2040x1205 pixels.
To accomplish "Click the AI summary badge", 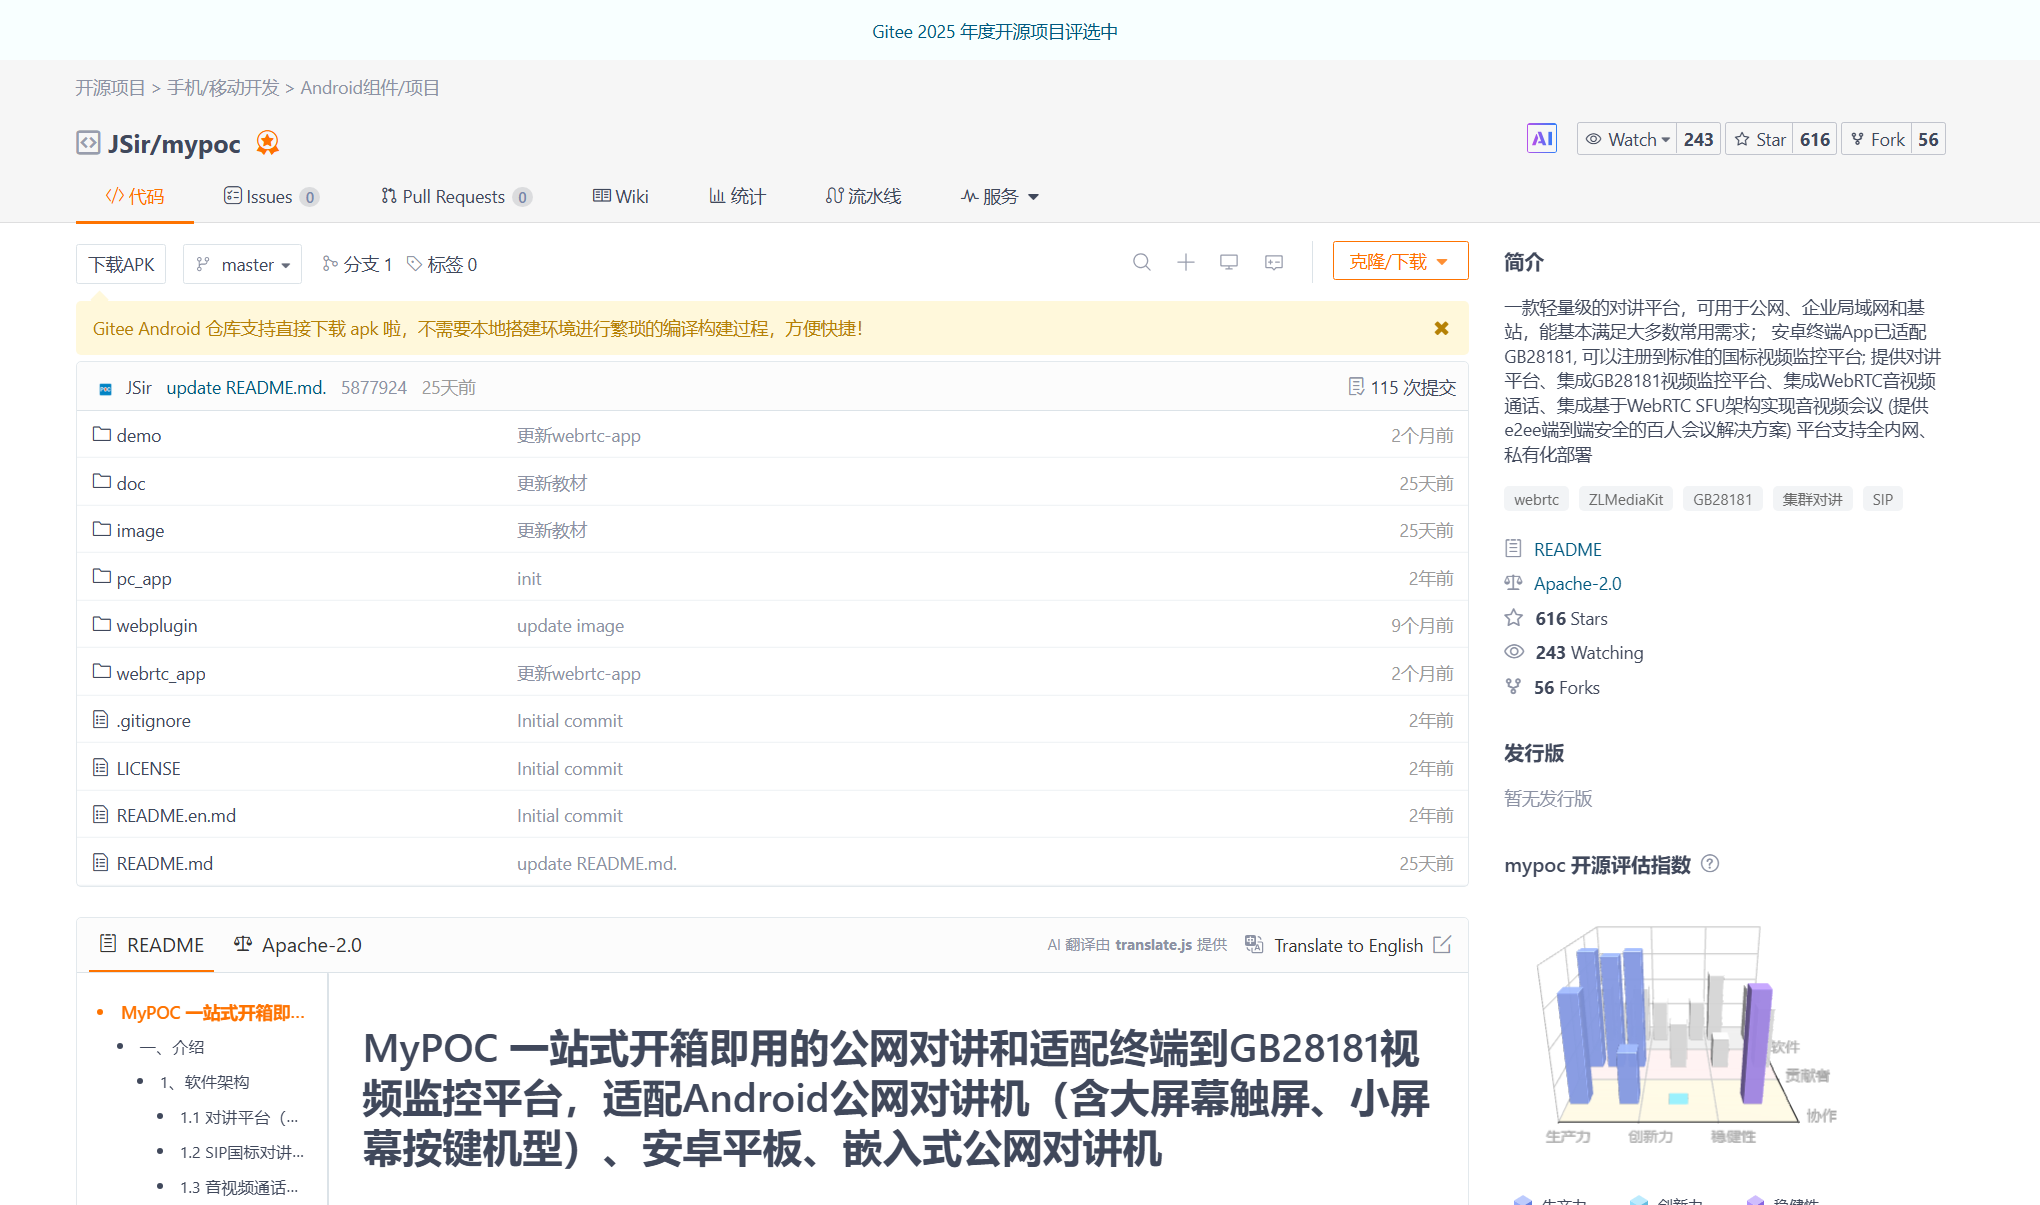I will pyautogui.click(x=1542, y=138).
